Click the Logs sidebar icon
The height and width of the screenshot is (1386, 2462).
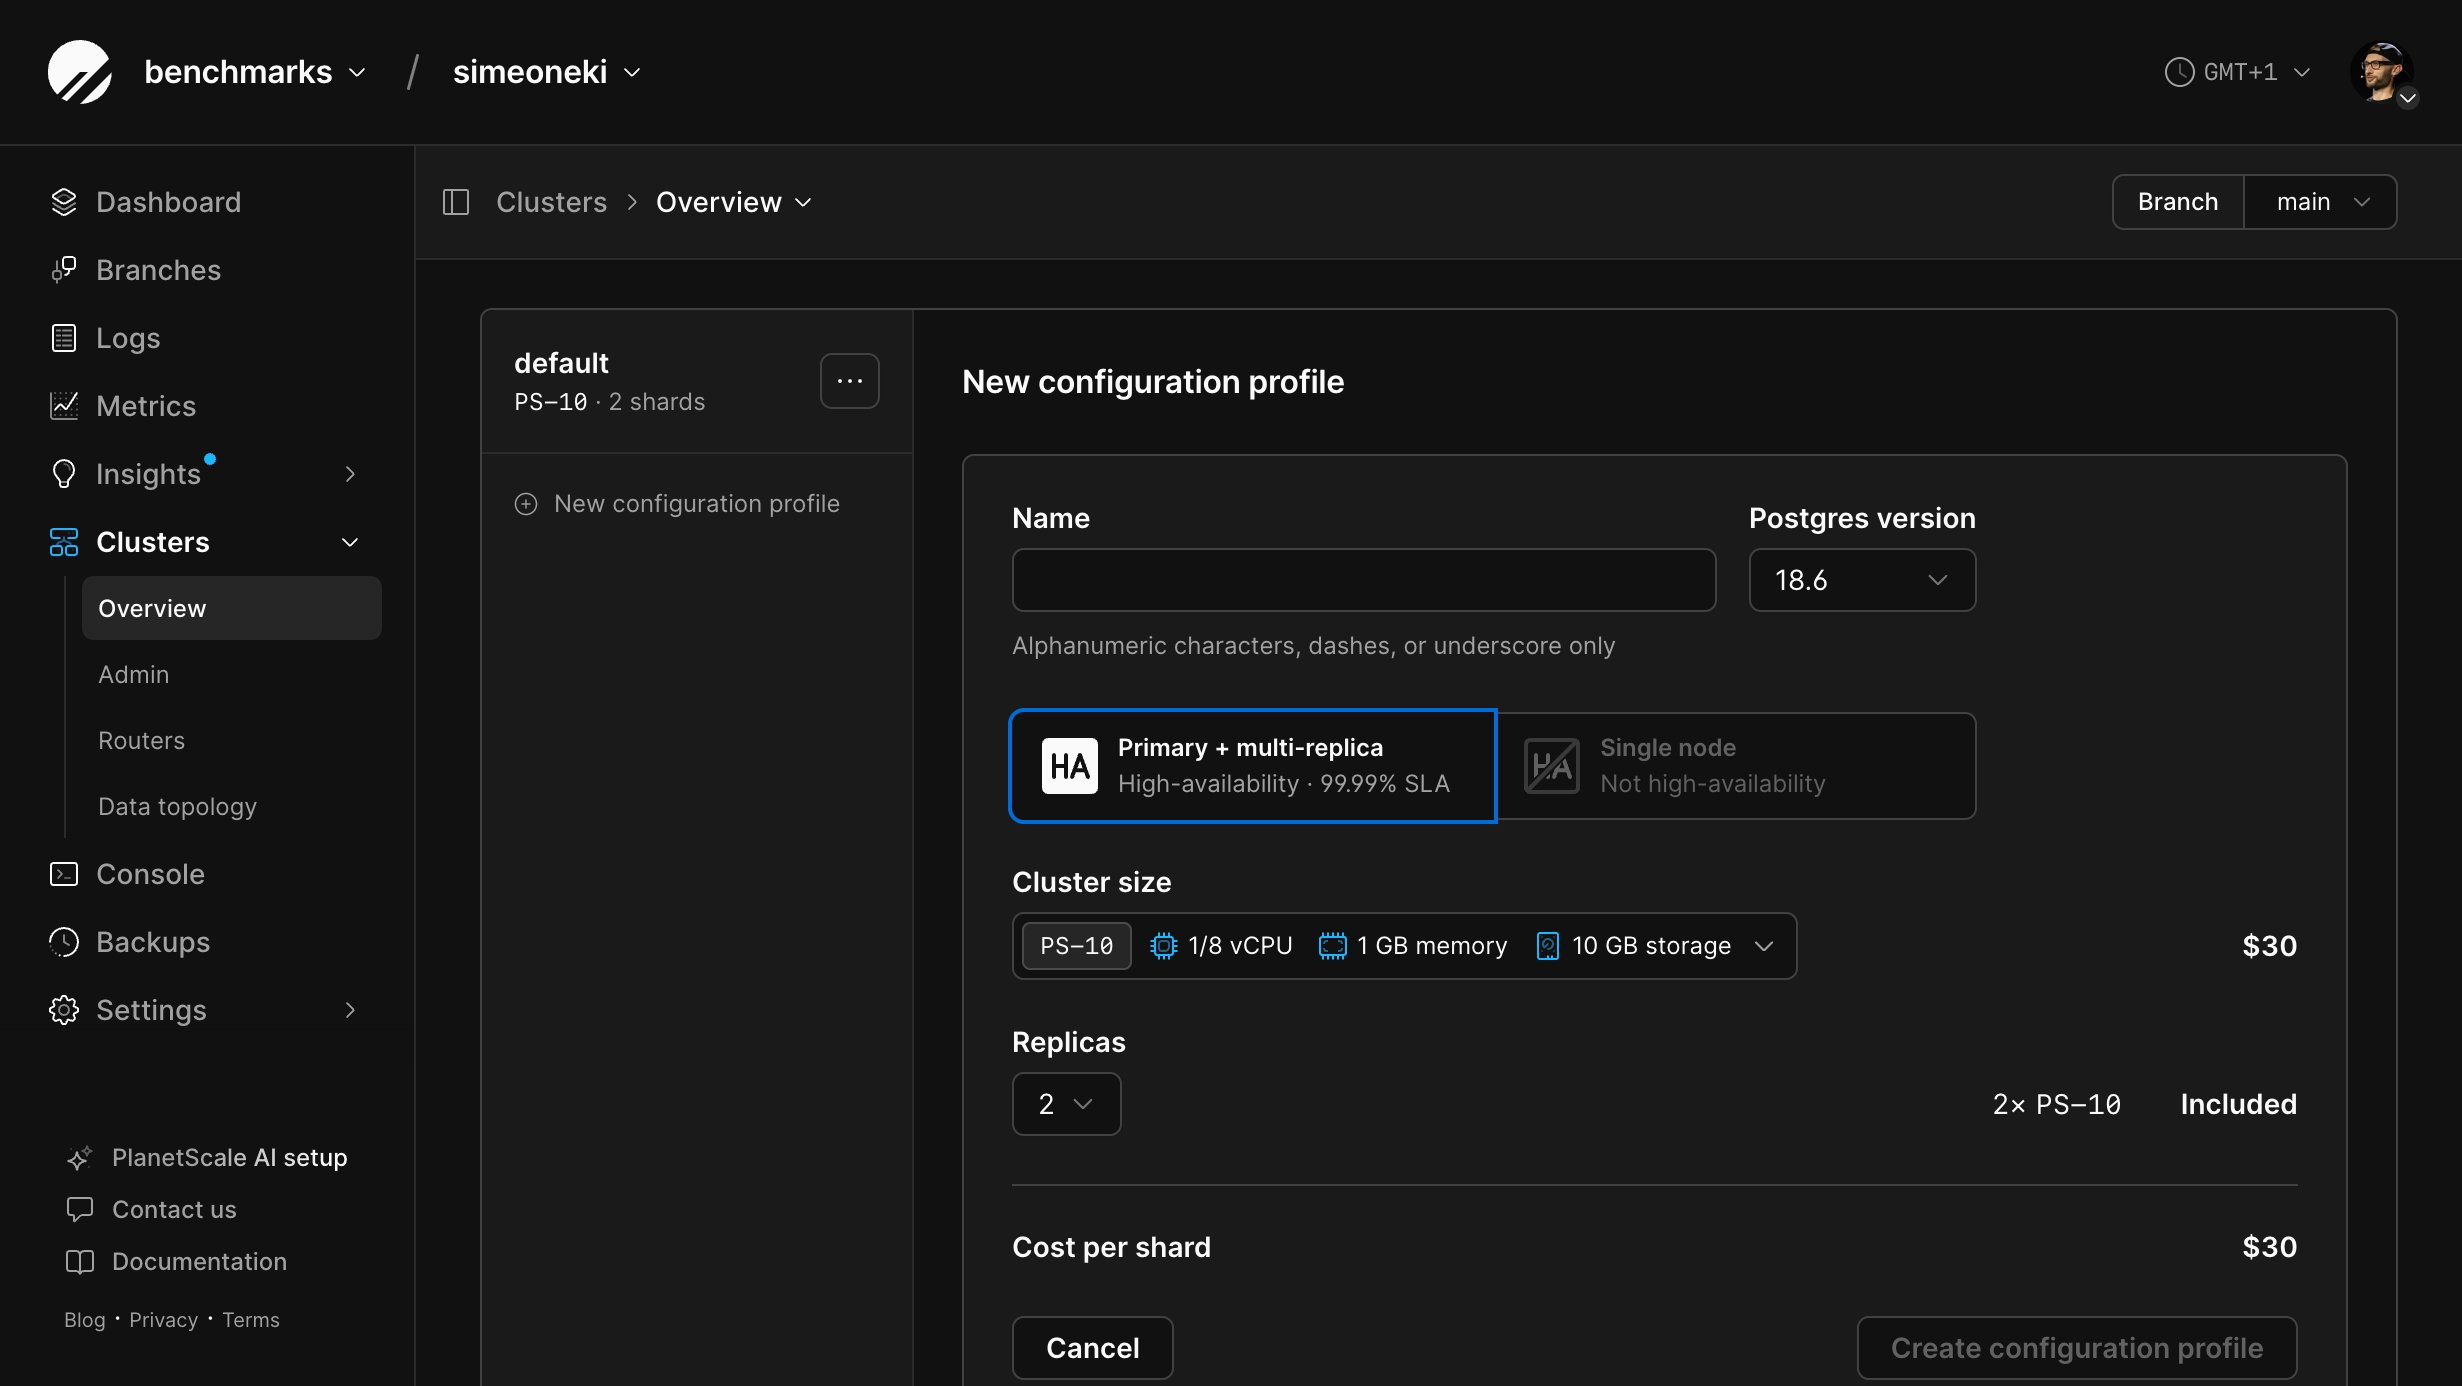64,338
